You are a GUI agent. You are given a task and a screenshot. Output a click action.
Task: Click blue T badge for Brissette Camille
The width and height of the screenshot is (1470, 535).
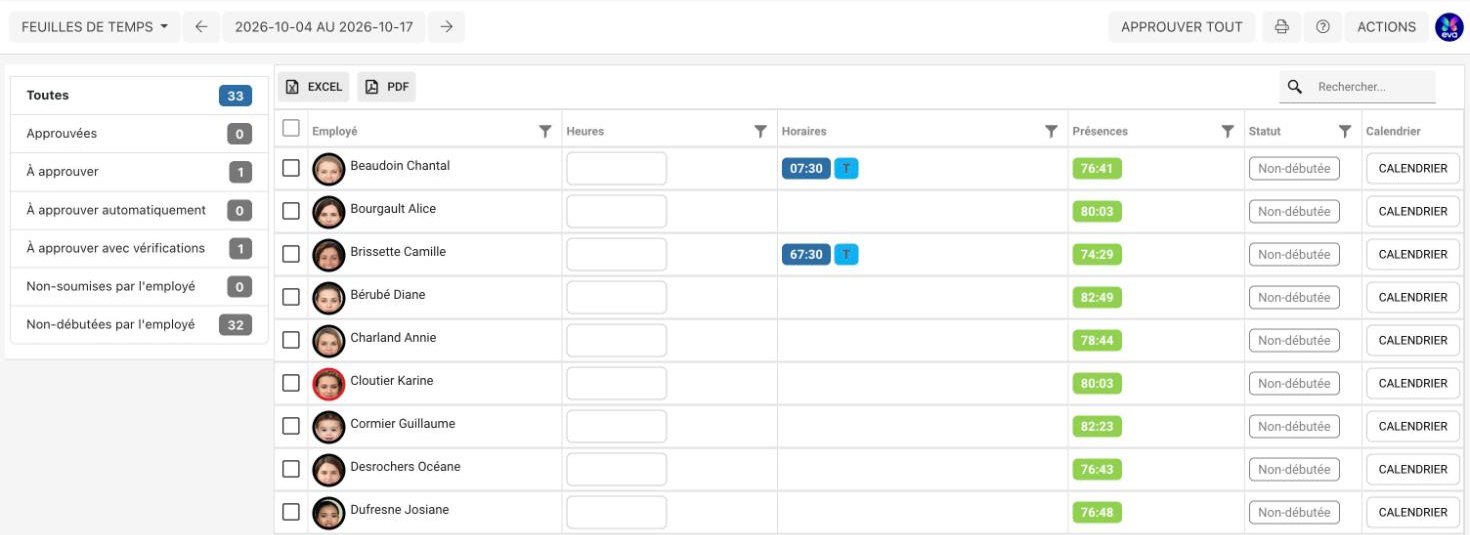(846, 254)
